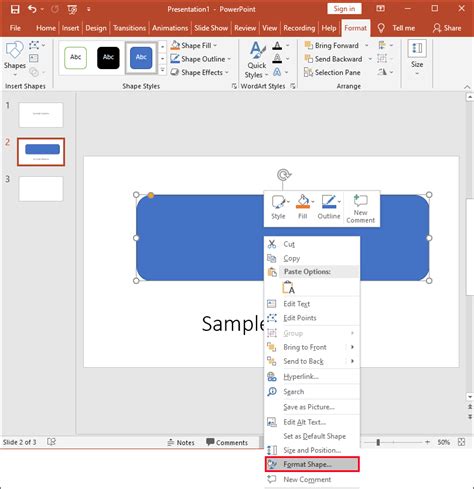Toggle the Notes pane
The image size is (474, 489).
tap(181, 443)
